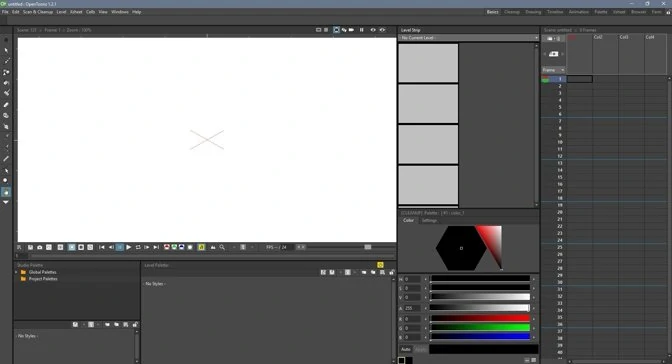This screenshot has height=364, width=672.
Task: Click the Compare to Snapshot icon
Action: click(x=49, y=247)
